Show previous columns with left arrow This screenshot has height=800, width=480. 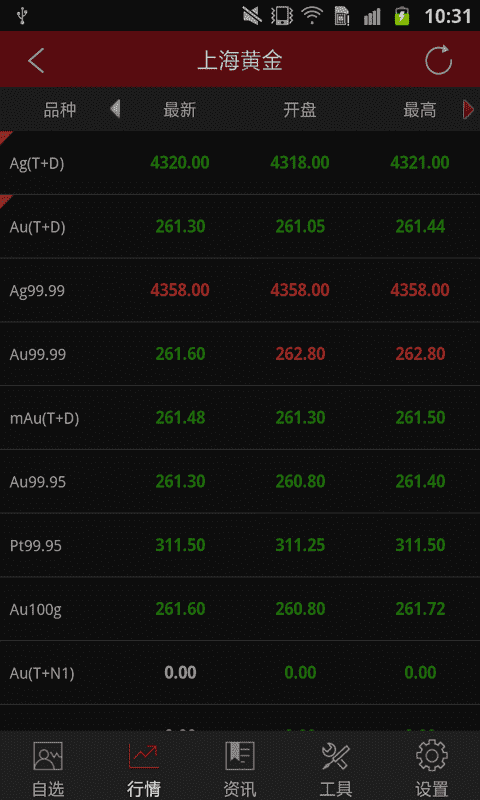115,109
